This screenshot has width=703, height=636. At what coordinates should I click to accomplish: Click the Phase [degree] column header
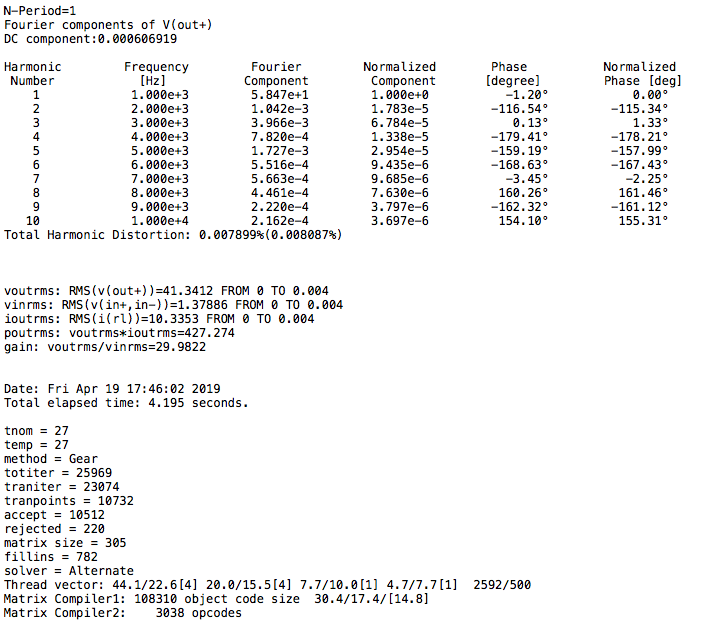(513, 74)
